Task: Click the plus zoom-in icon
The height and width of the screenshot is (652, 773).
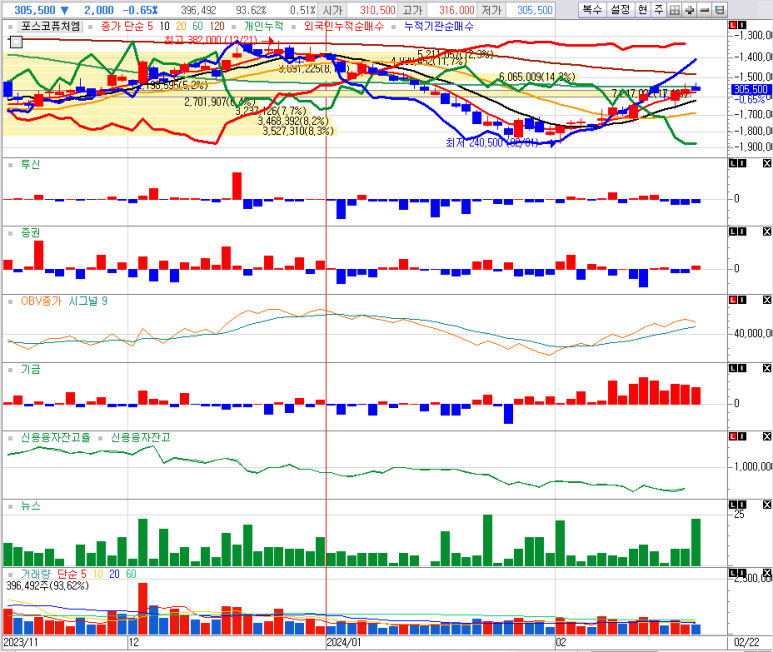Action: click(689, 9)
